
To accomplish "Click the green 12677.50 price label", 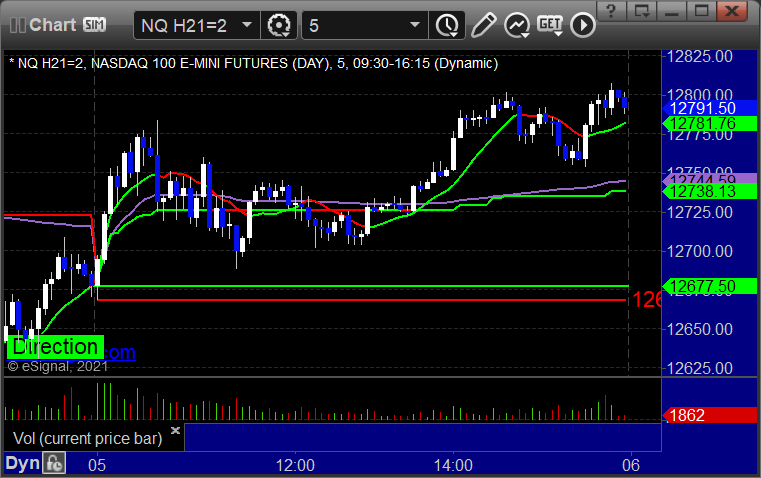I will point(710,286).
